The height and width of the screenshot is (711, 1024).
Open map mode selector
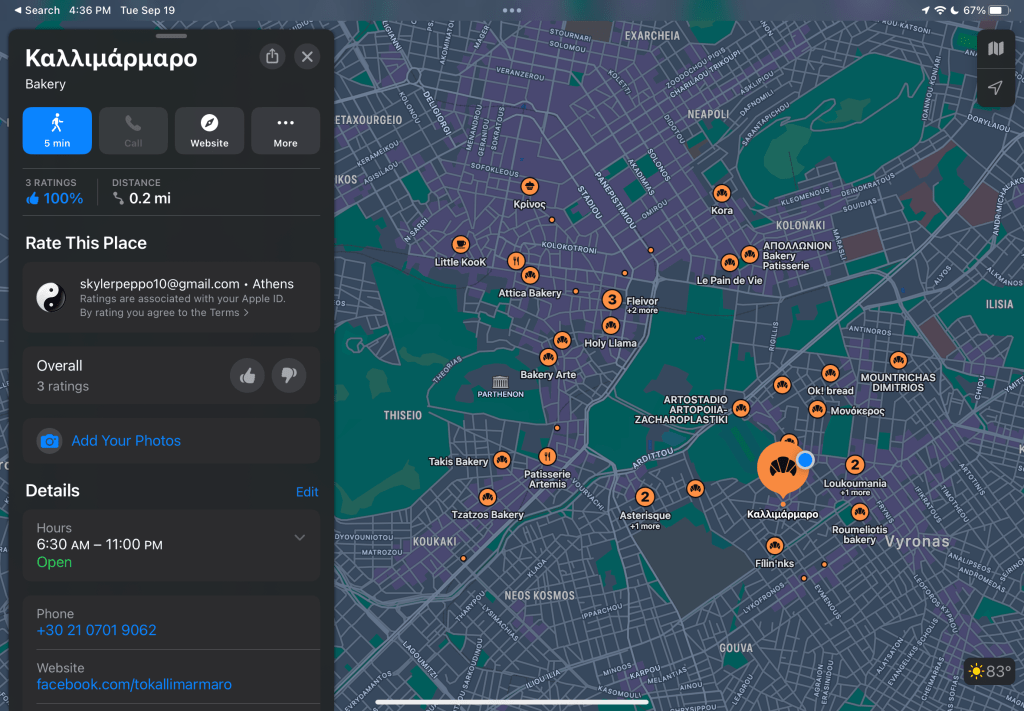(995, 49)
